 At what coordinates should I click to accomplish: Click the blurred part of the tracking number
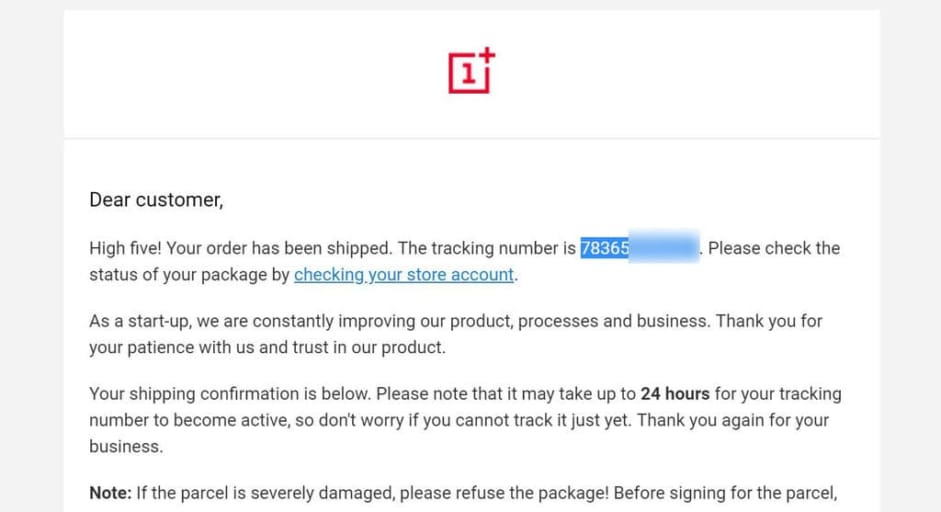[x=664, y=247]
